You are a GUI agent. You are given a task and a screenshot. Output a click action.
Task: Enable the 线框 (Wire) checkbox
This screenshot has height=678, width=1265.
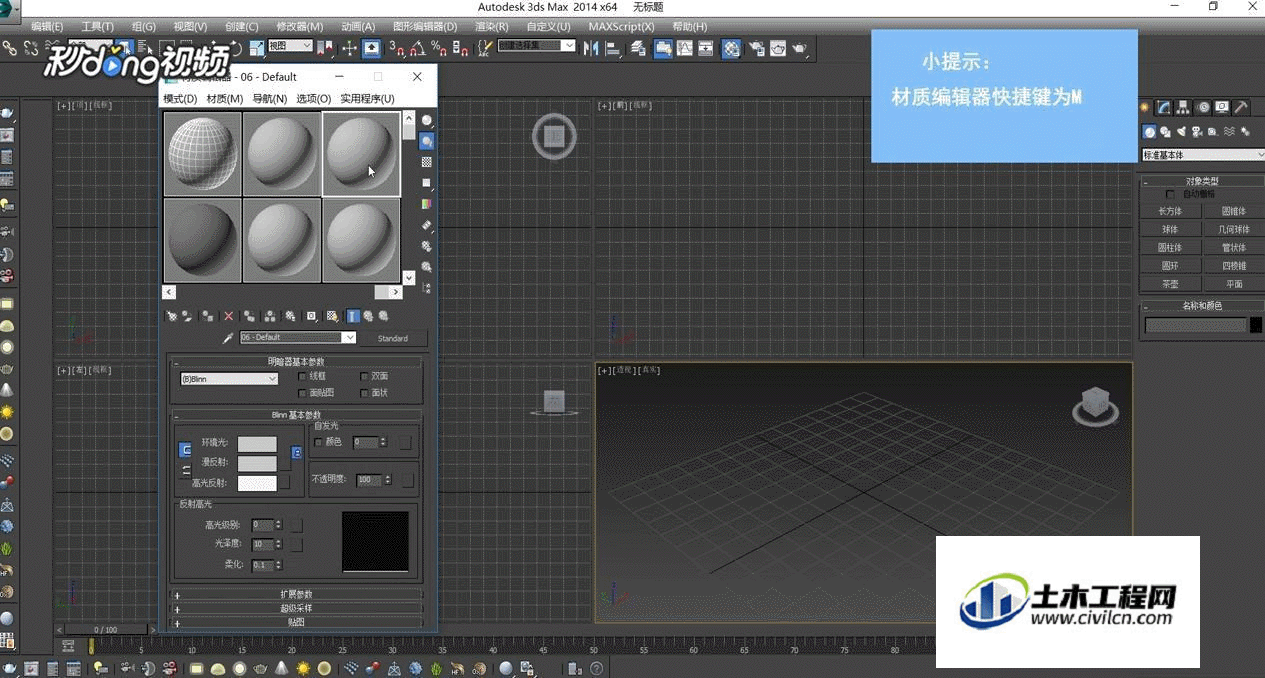point(302,376)
